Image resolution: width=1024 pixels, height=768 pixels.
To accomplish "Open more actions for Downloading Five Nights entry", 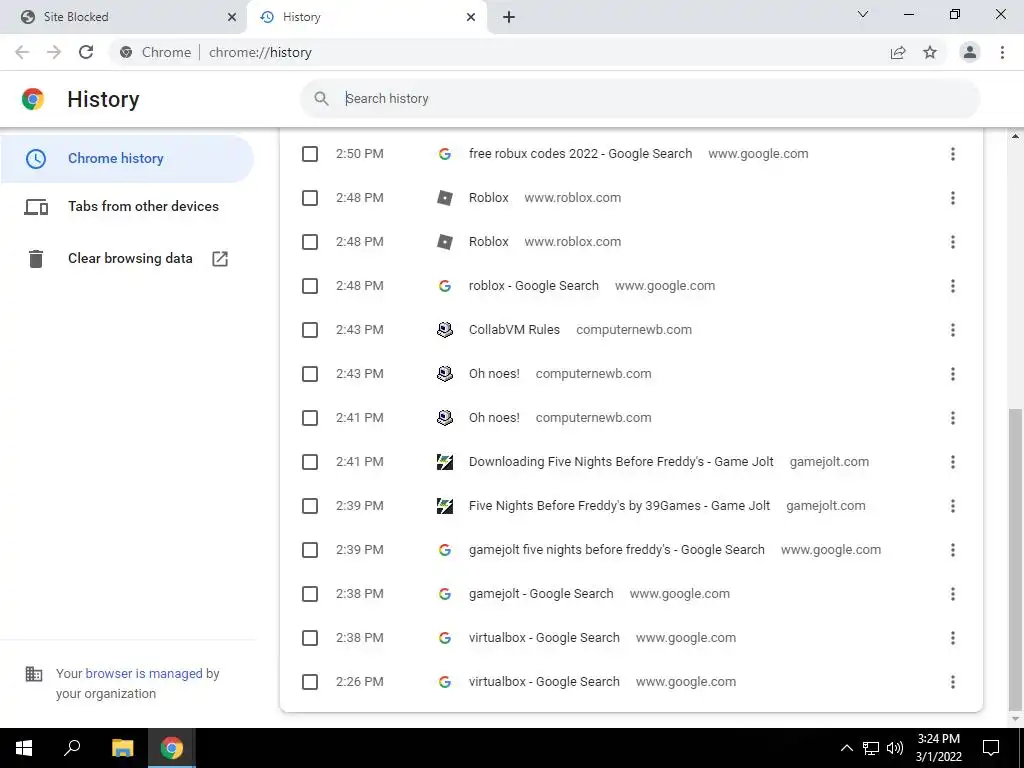I will click(x=953, y=462).
